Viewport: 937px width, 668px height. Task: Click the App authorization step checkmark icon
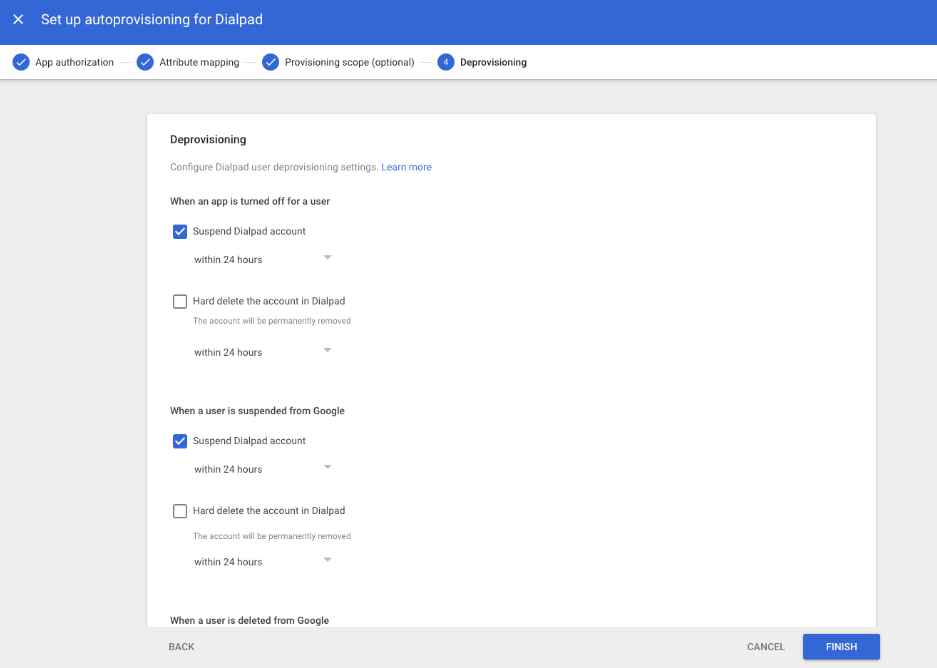point(21,62)
